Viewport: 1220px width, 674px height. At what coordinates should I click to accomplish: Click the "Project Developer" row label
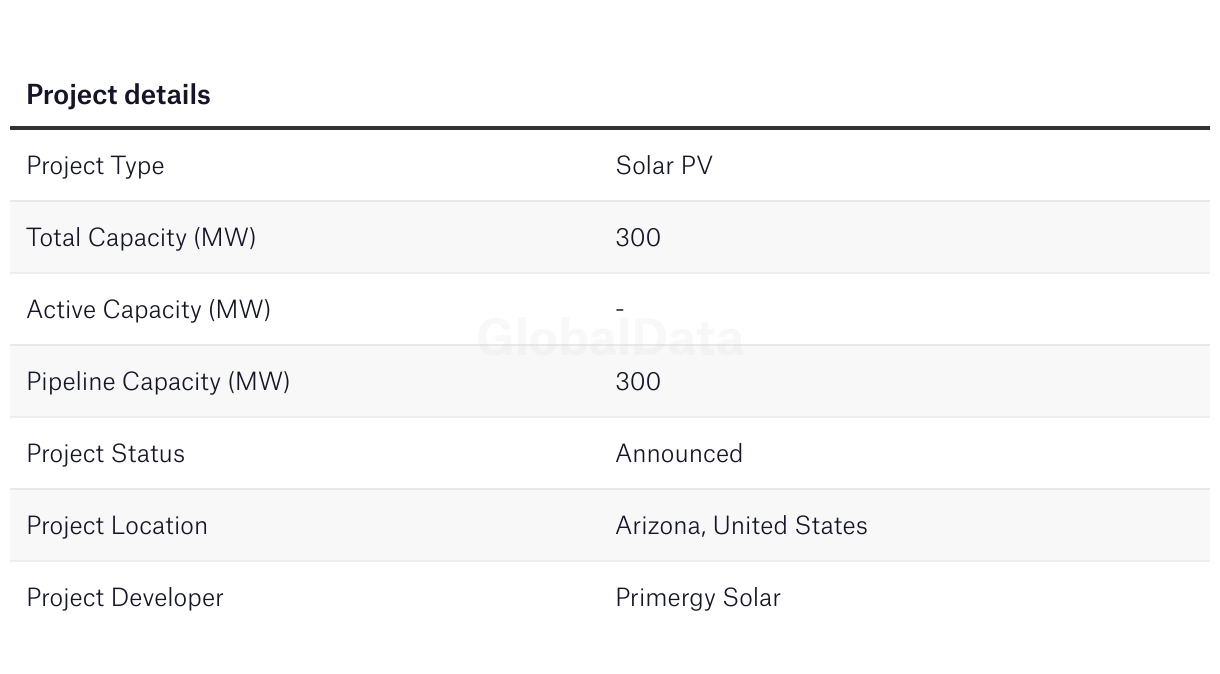pyautogui.click(x=125, y=598)
